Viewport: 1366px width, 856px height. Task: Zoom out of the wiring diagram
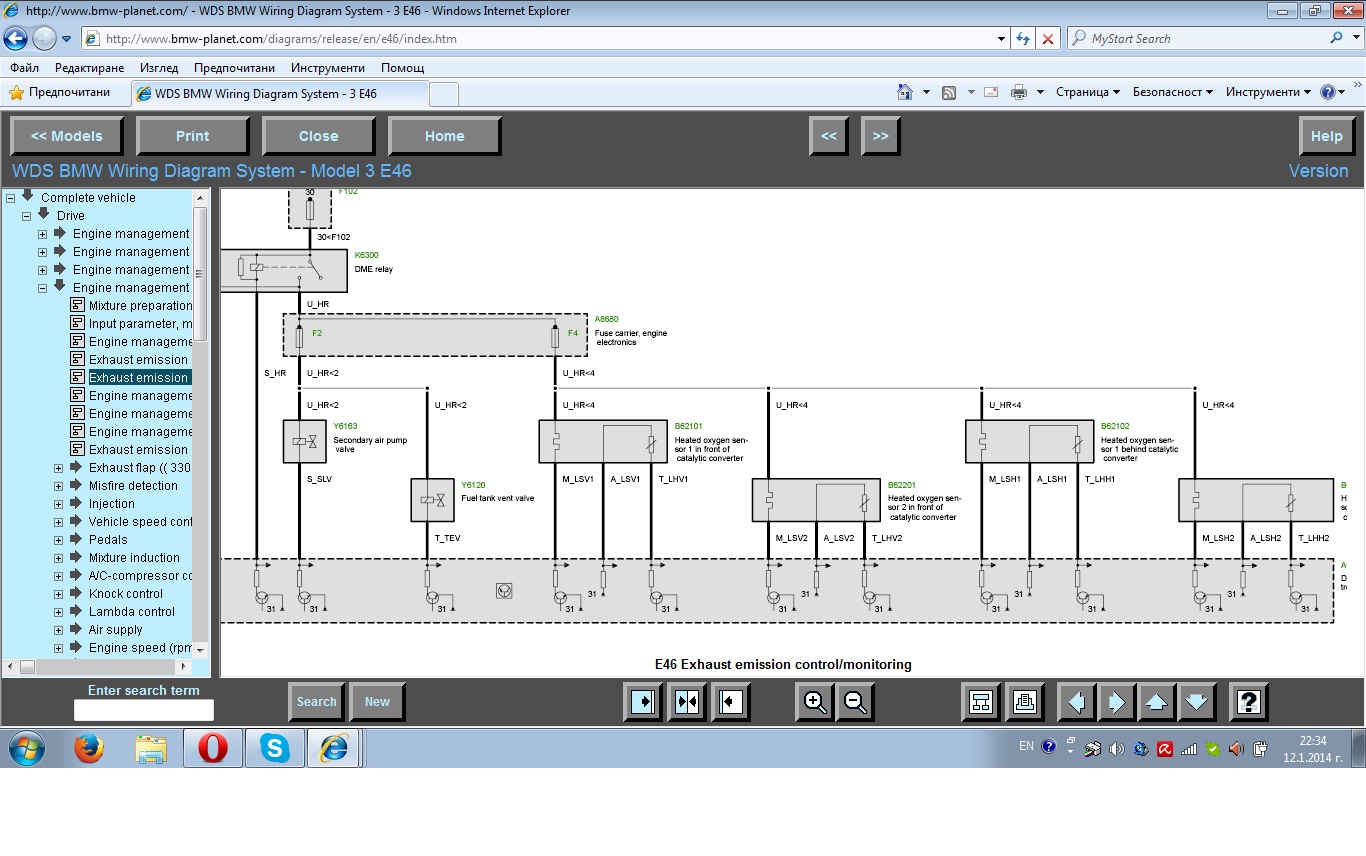(x=855, y=702)
